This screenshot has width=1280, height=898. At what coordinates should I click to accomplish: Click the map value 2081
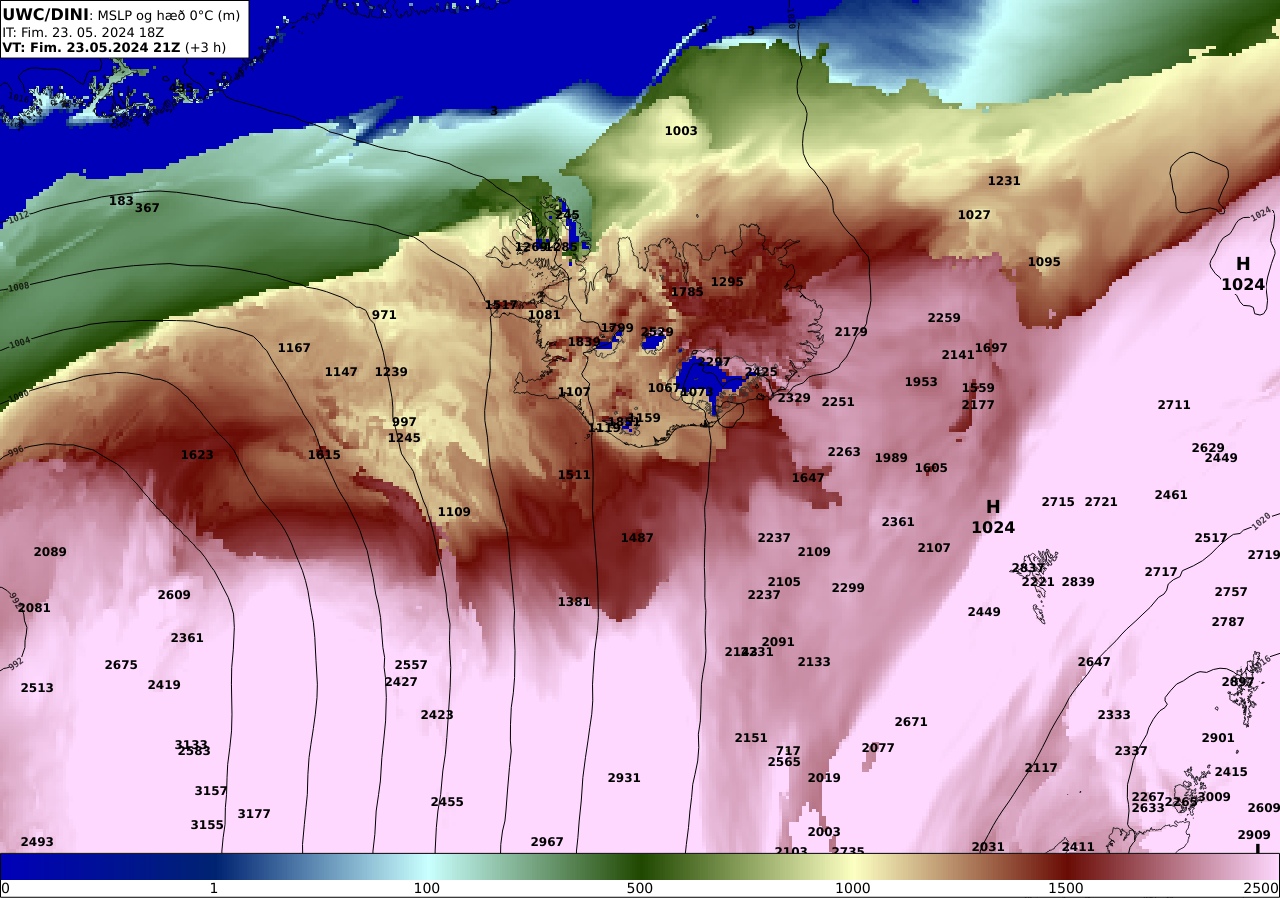coord(34,608)
